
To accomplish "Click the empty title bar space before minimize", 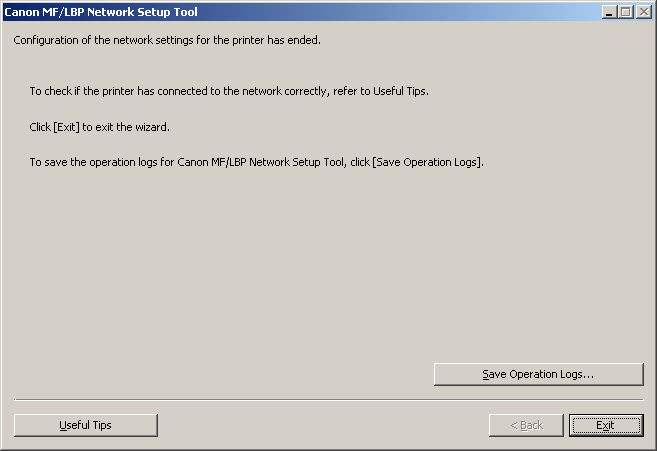I will click(400, 12).
